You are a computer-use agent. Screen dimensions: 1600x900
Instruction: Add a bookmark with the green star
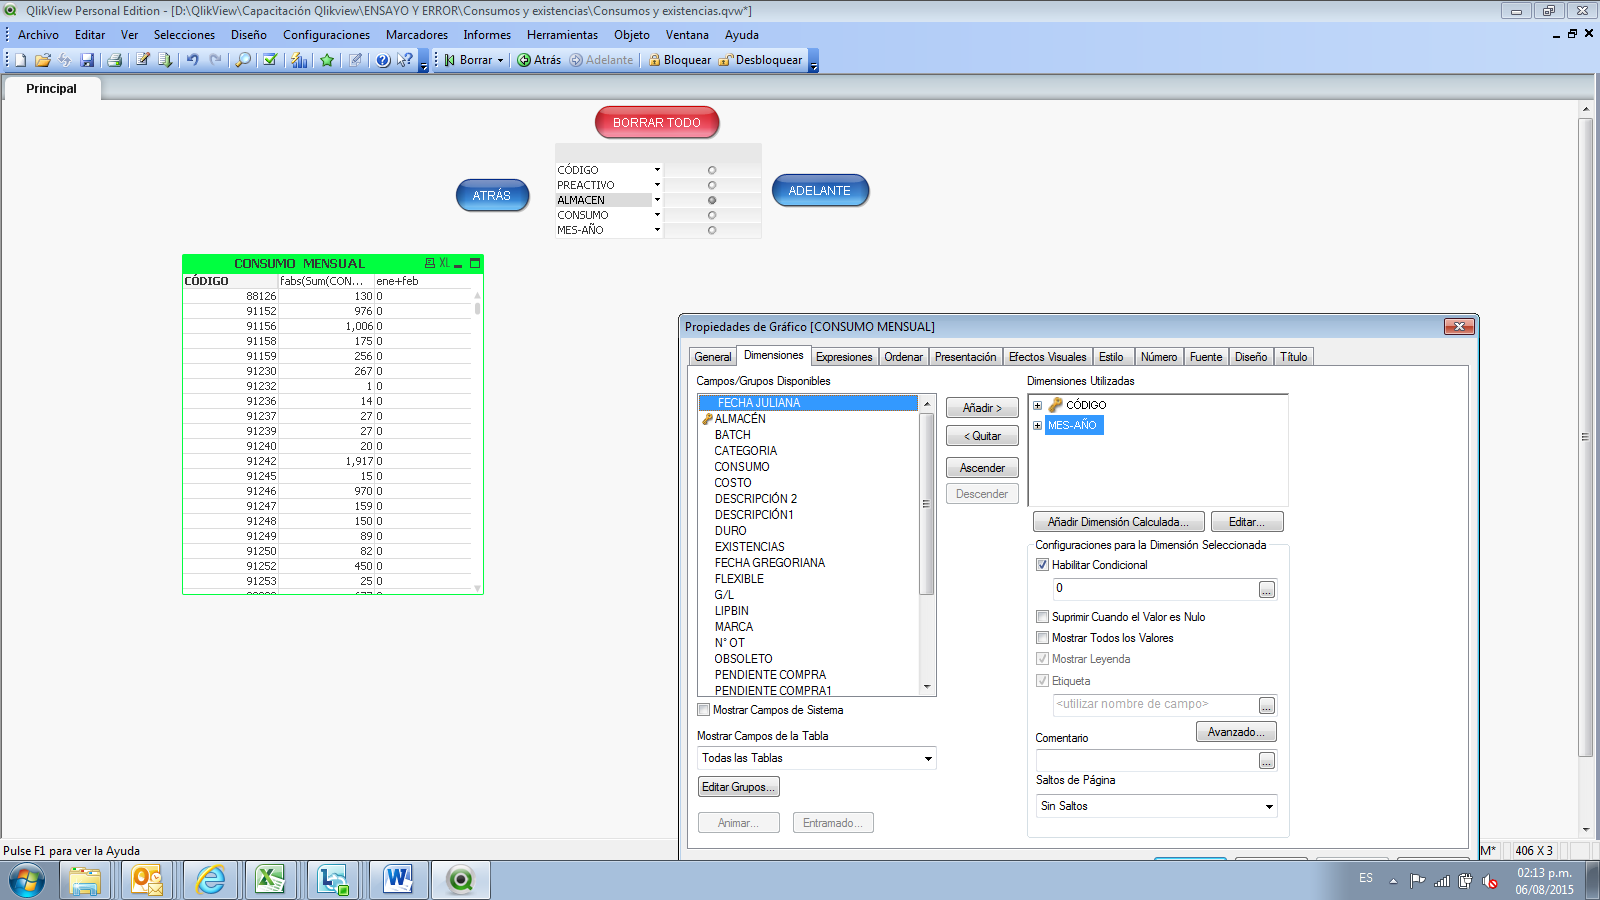(x=327, y=60)
